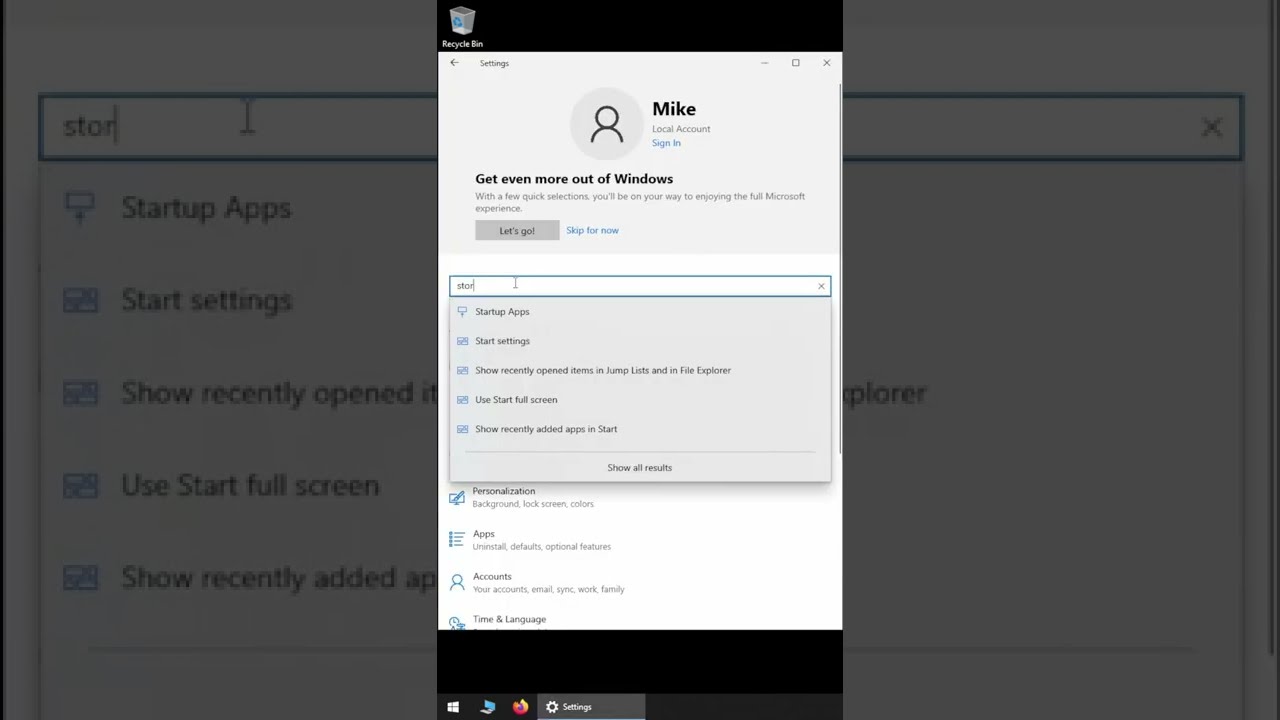
Task: Open the Recycle Bin desktop icon
Action: tap(462, 28)
